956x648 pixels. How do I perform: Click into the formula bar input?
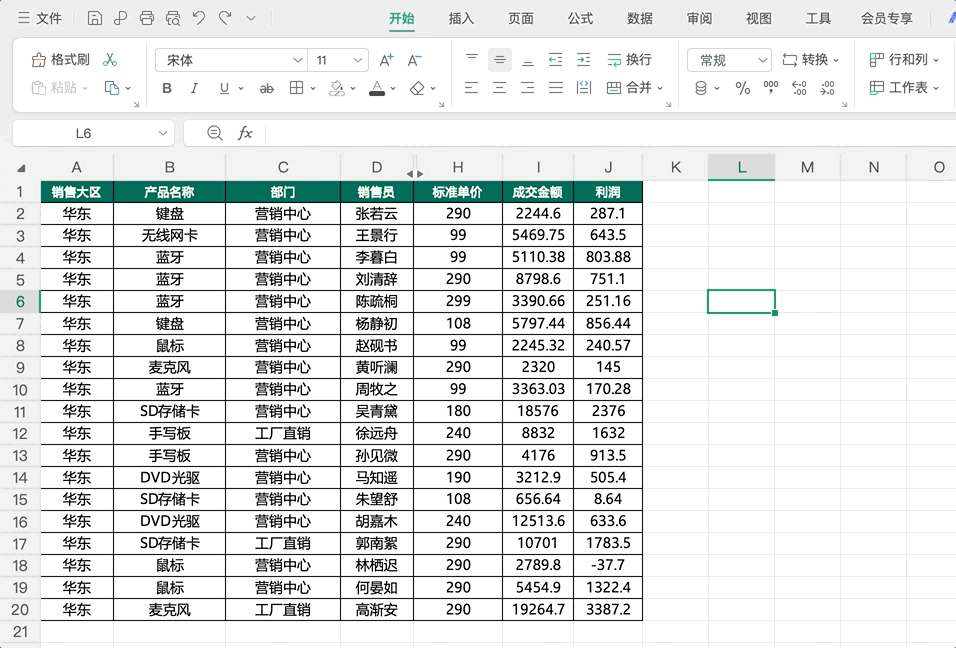(610, 133)
